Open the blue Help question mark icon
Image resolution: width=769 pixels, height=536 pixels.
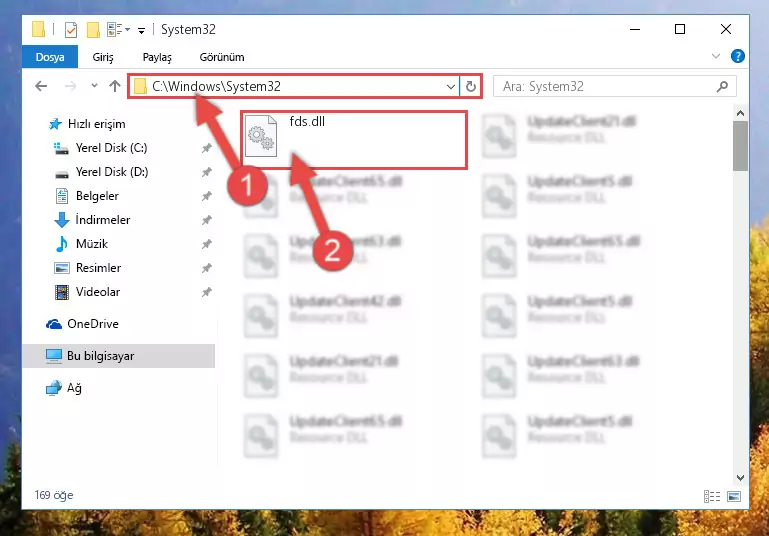[737, 56]
